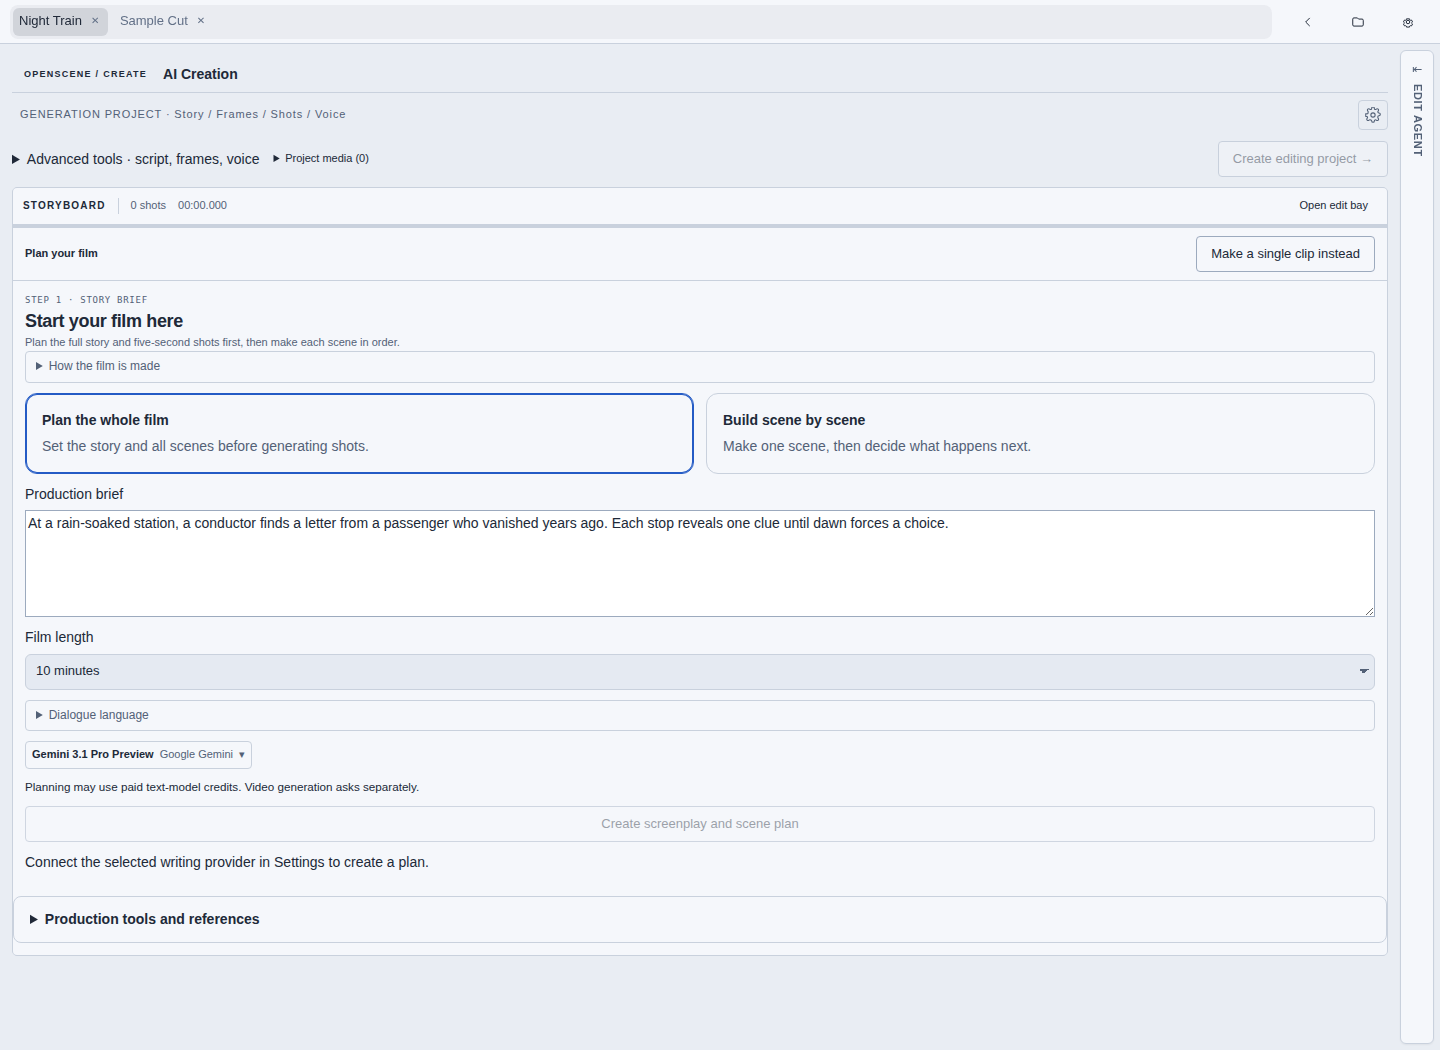The width and height of the screenshot is (1440, 1050).
Task: Select the Build scene by scene option
Action: [x=1040, y=433]
